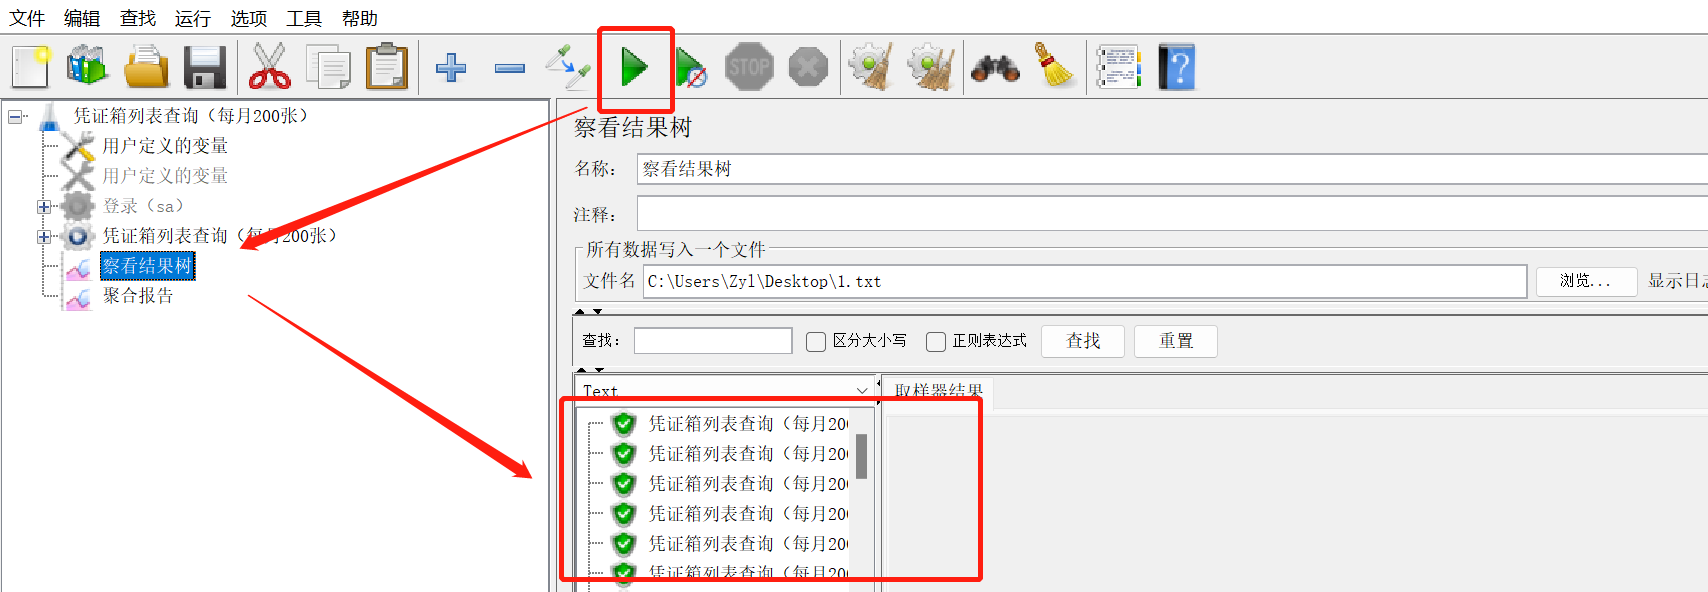Select 聚合报告 in the tree
This screenshot has width=1708, height=592.
(x=138, y=296)
